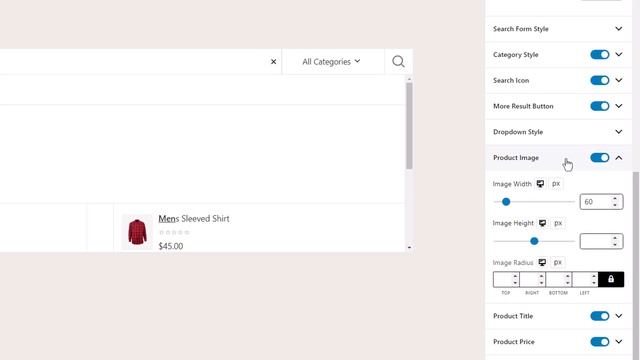This screenshot has width=640, height=360.
Task: Click the Search Form Style label
Action: click(520, 29)
